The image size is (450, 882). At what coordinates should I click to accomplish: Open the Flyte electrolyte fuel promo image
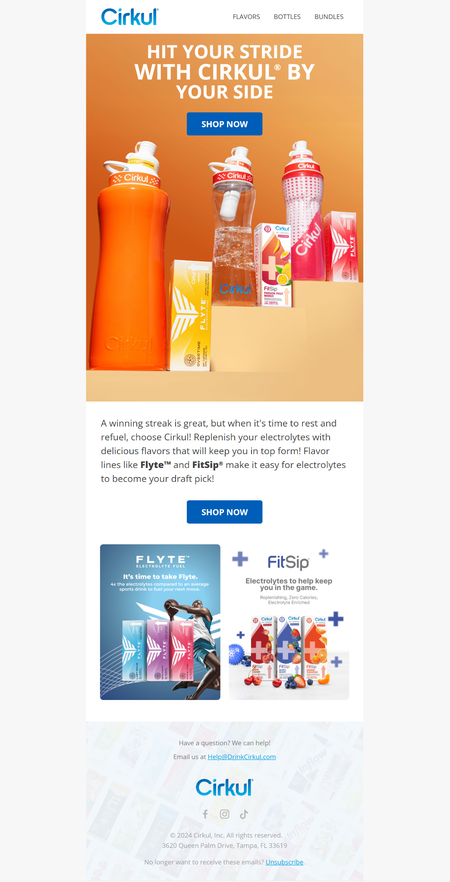160,622
